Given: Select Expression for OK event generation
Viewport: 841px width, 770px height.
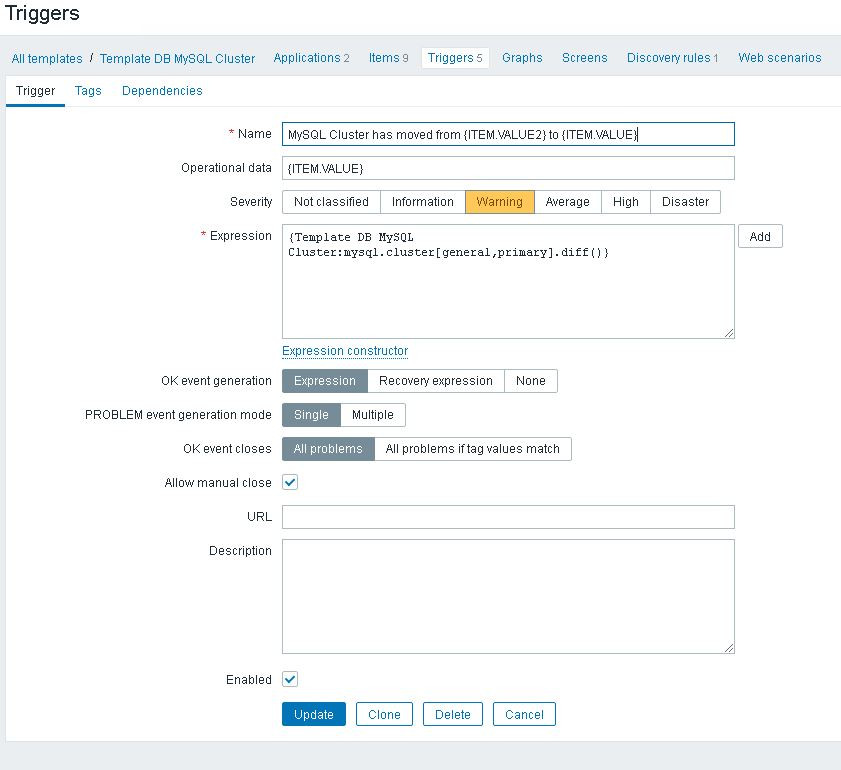Looking at the screenshot, I should point(324,381).
